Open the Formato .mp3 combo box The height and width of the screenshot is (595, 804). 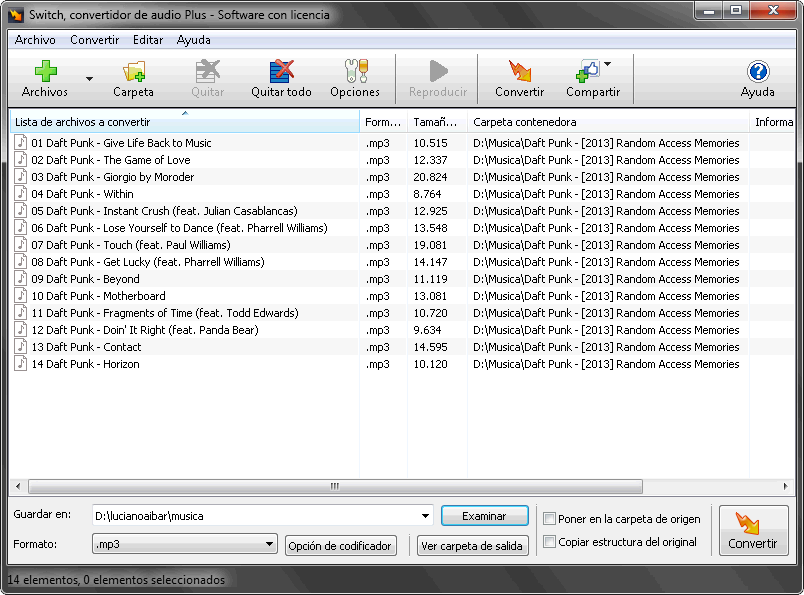(185, 544)
